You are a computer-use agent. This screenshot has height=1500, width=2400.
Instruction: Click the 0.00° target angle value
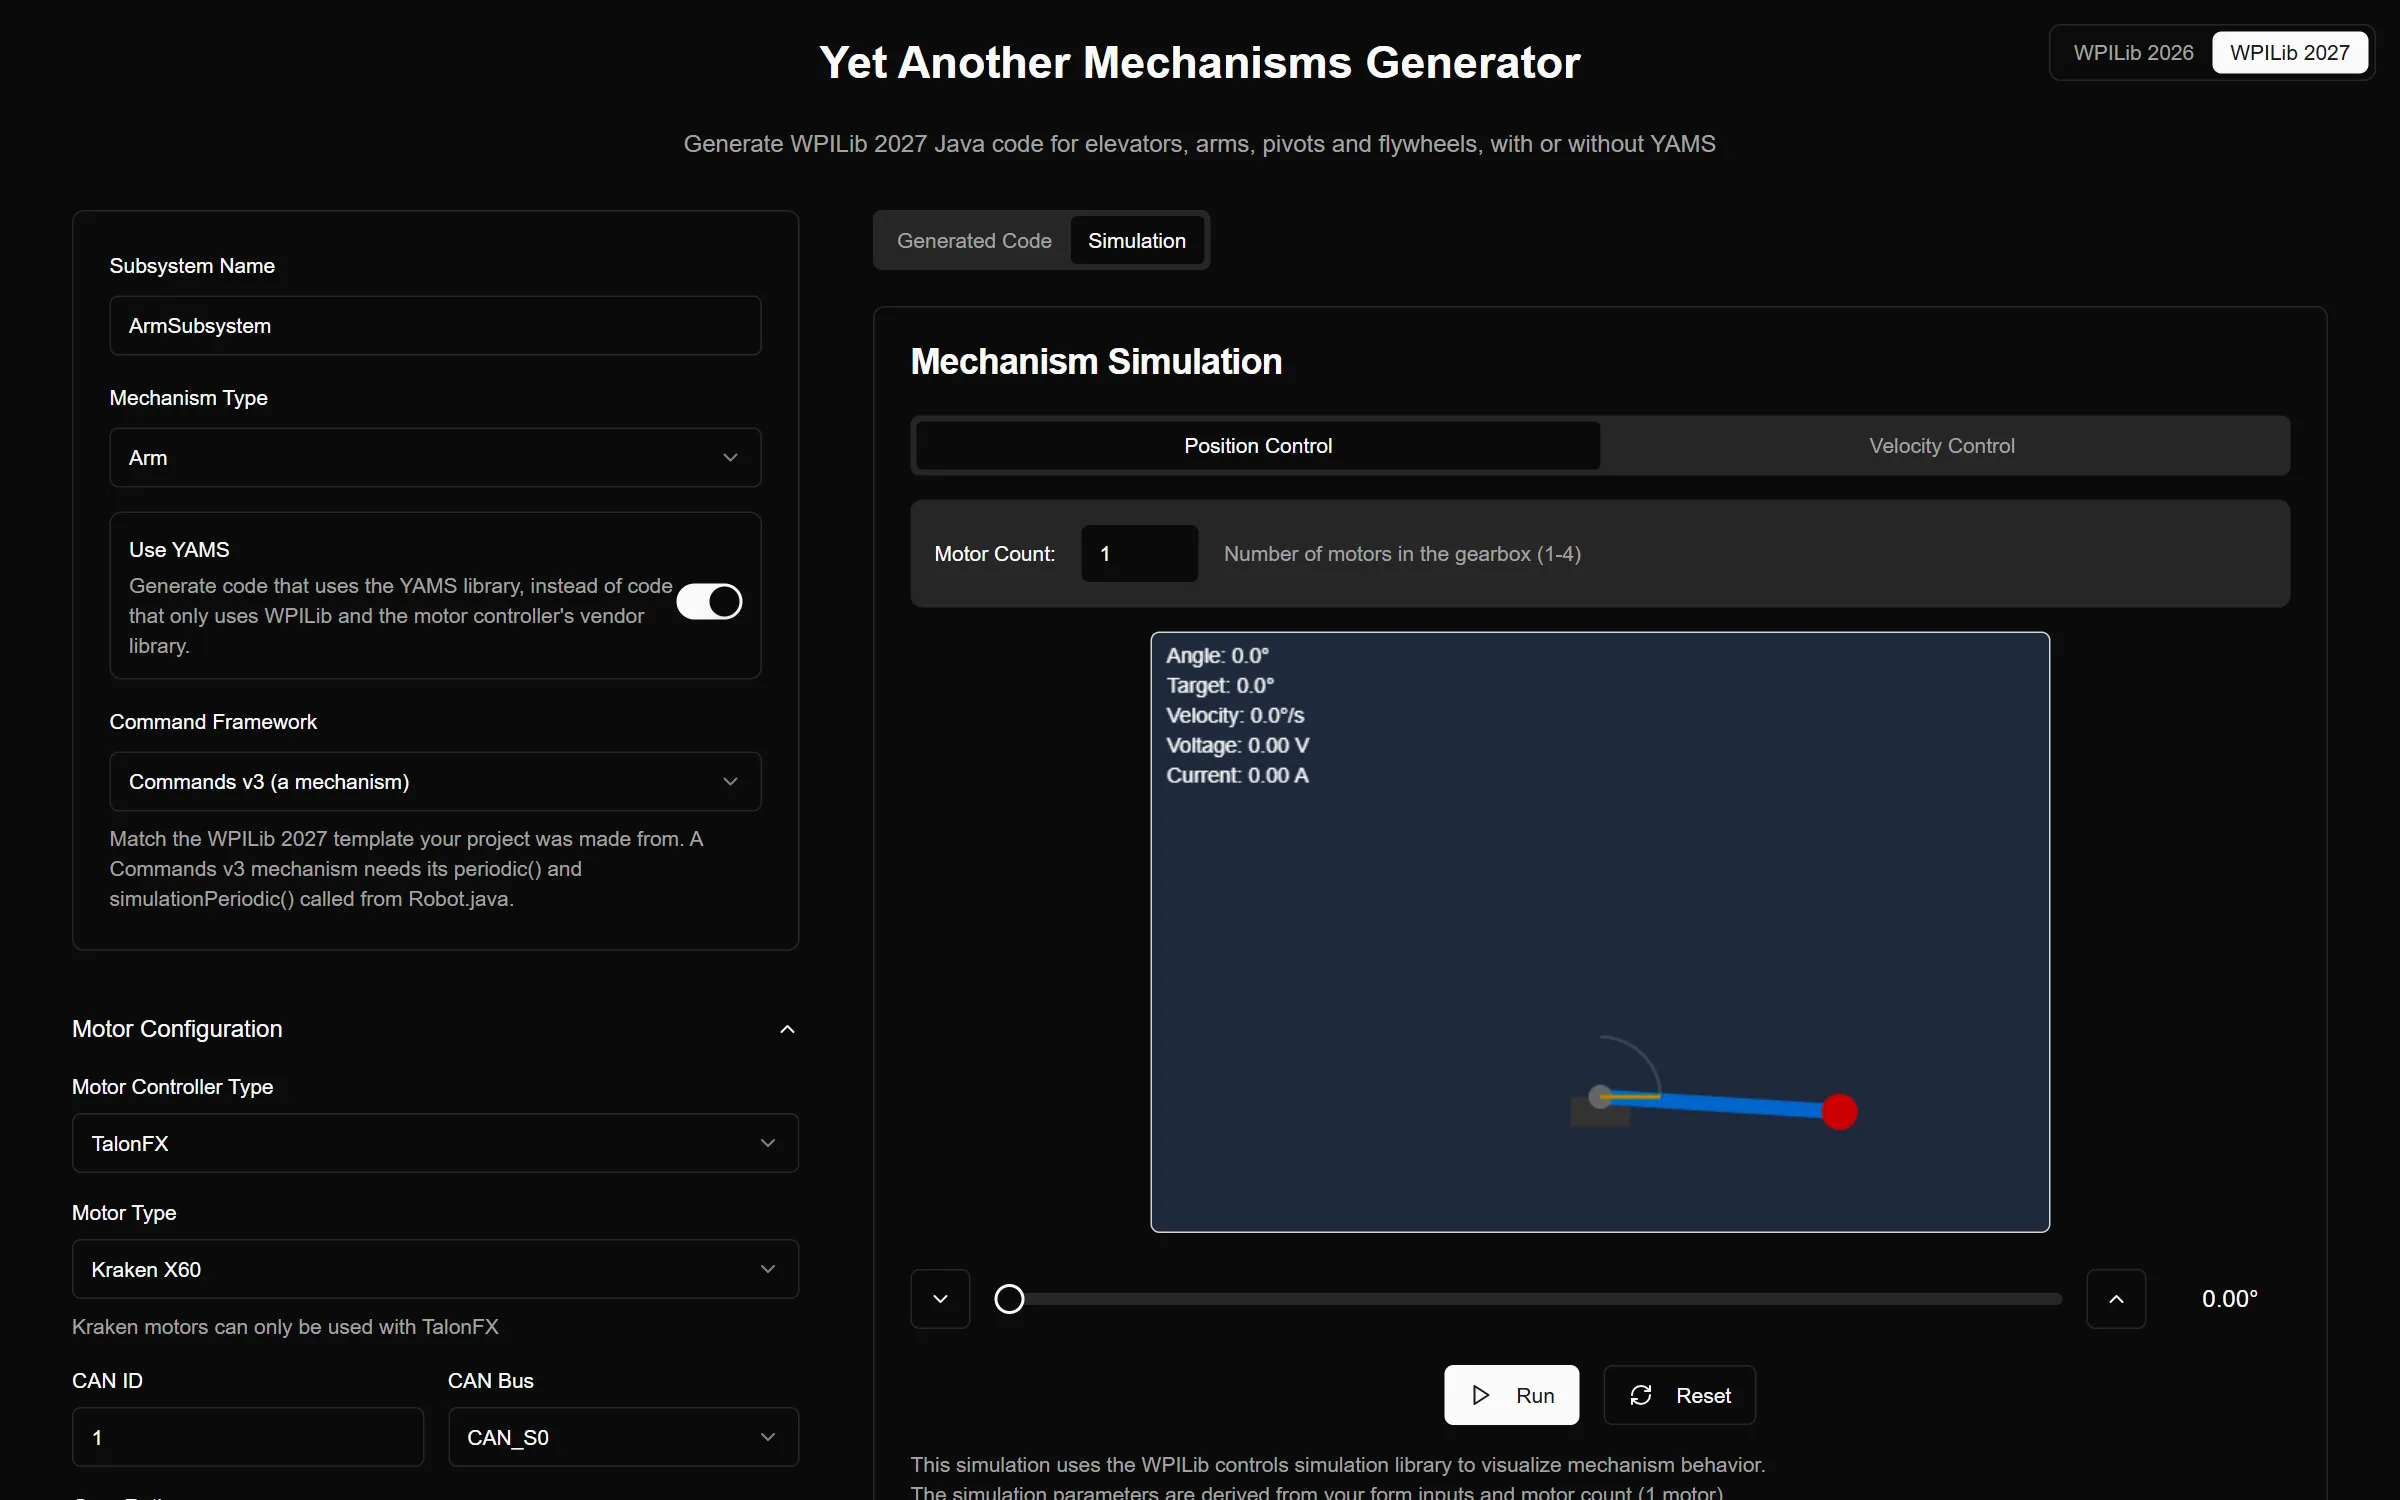coord(2229,1299)
